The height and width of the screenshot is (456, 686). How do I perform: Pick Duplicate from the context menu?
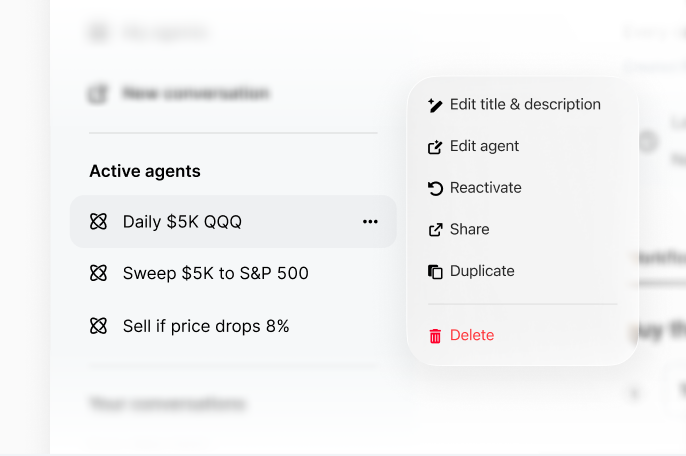point(482,271)
